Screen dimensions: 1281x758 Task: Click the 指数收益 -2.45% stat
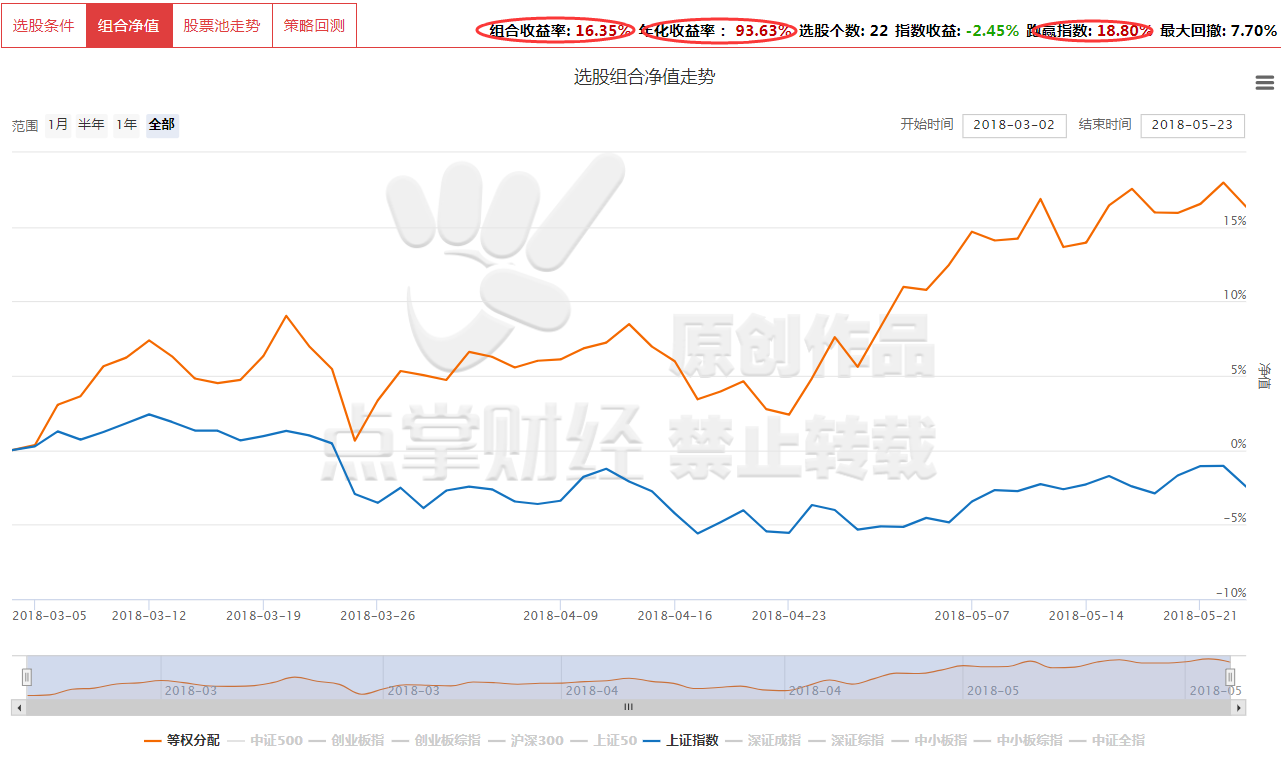[x=956, y=31]
